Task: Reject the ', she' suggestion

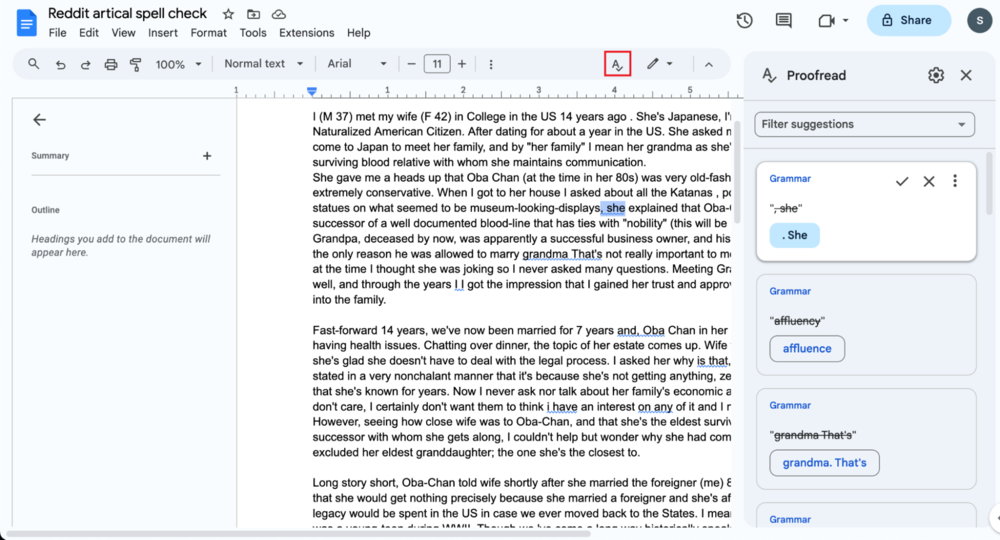Action: pyautogui.click(x=929, y=181)
